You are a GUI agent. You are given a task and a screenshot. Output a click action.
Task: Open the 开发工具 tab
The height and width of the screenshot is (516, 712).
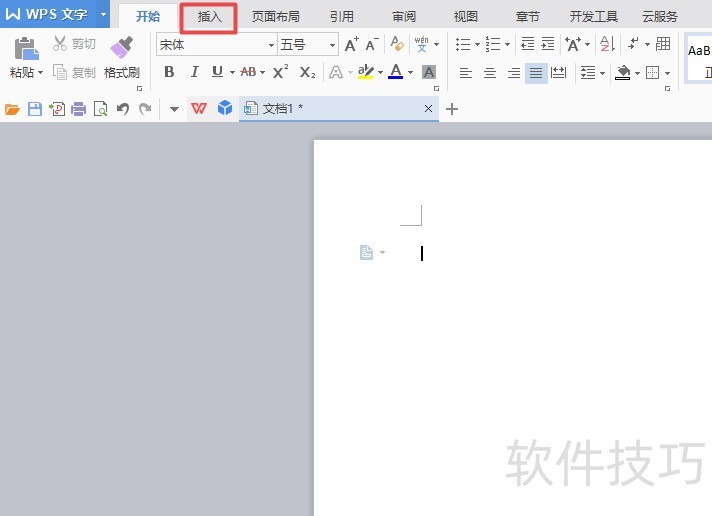pyautogui.click(x=593, y=17)
